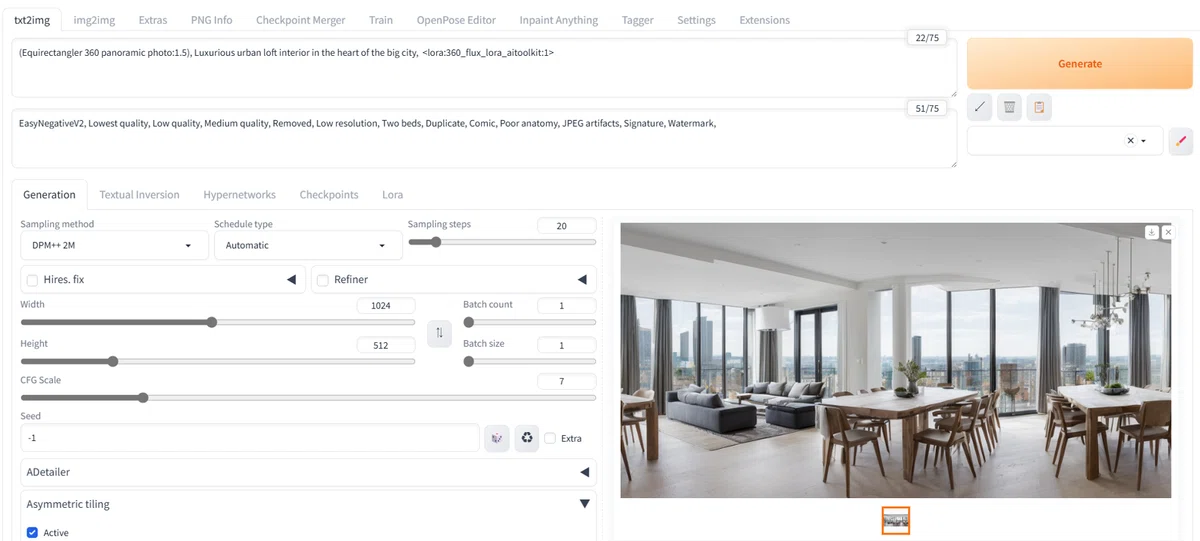
Task: Swap width and height values
Action: coord(439,333)
